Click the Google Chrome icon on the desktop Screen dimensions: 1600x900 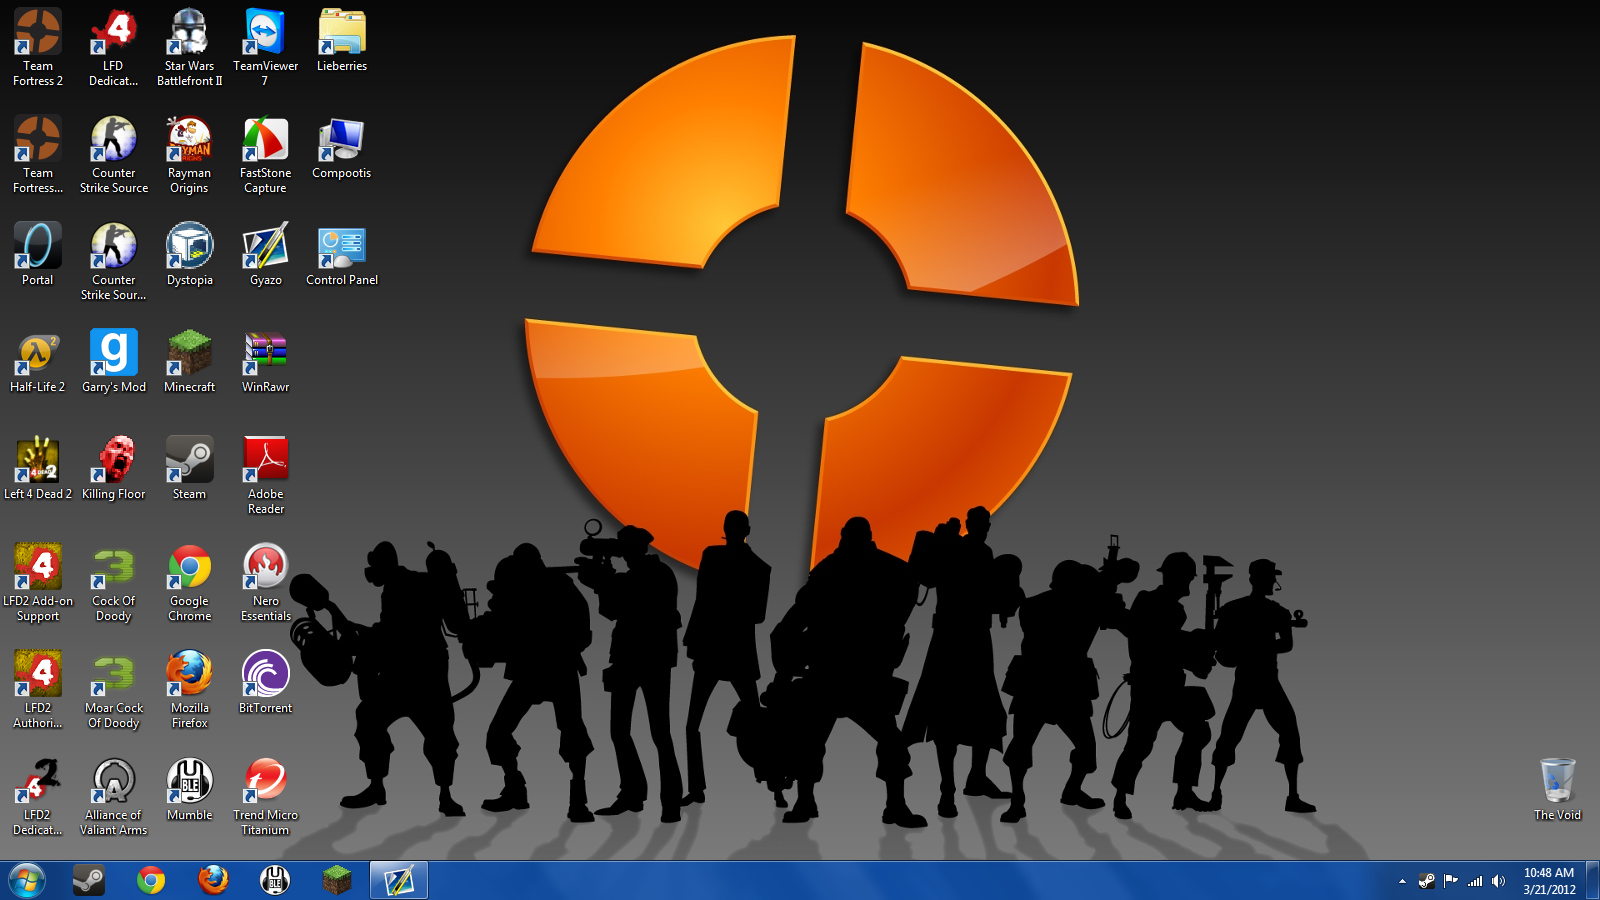click(x=190, y=582)
